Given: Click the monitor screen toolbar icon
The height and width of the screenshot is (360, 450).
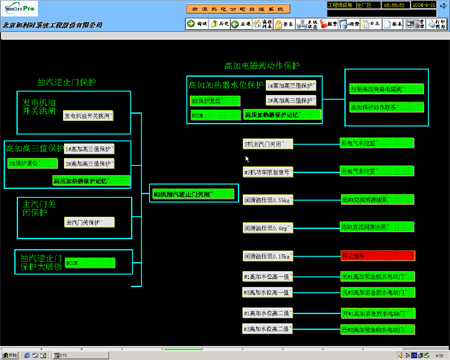Looking at the screenshot, I should point(415,24).
